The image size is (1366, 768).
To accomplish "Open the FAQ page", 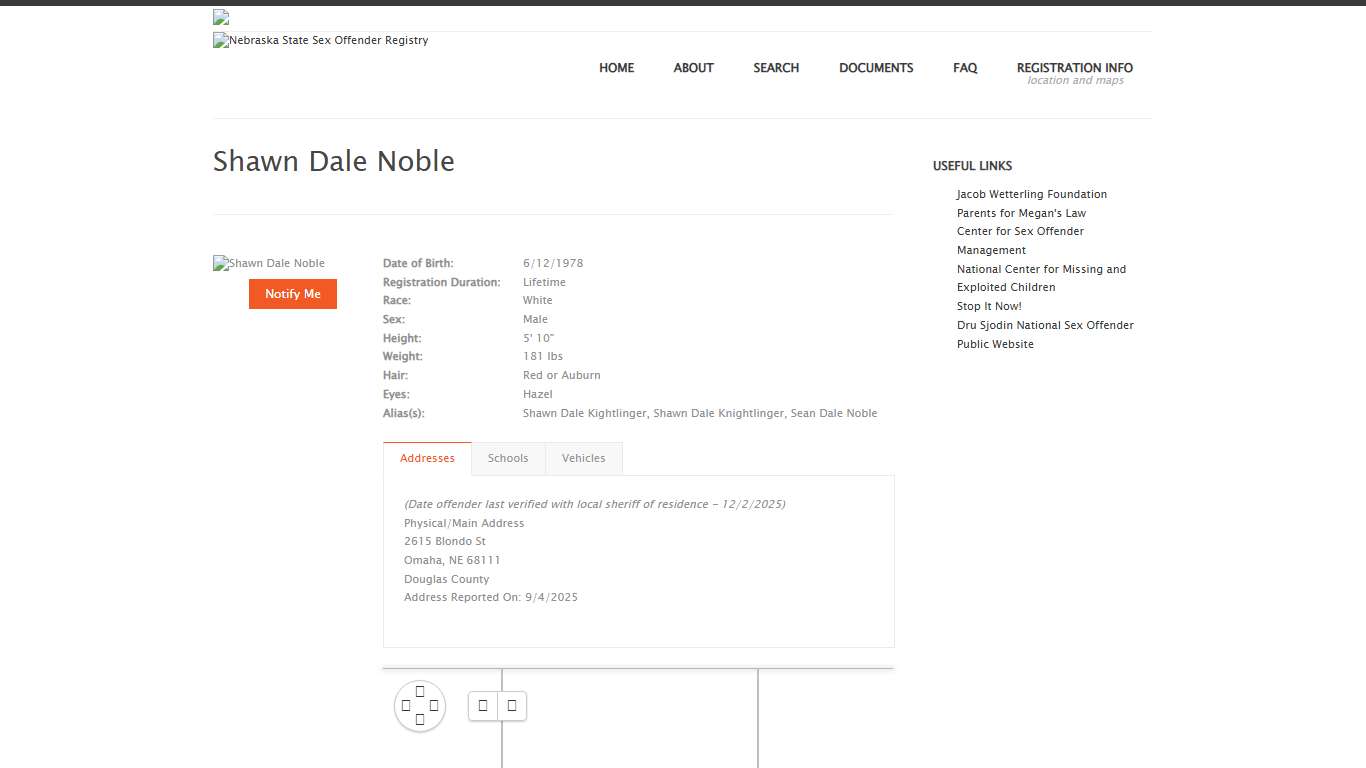I will tap(965, 67).
